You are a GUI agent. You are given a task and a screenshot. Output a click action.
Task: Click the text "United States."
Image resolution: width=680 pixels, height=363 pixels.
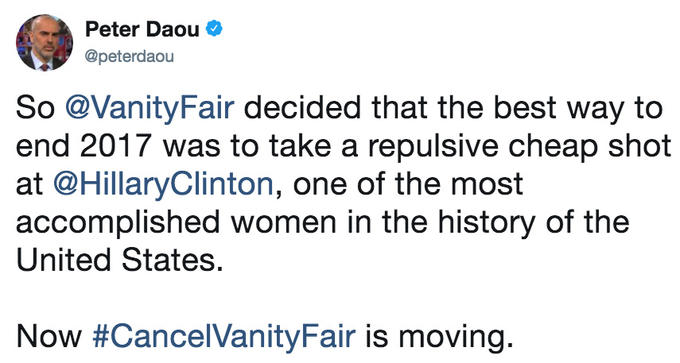(x=120, y=260)
